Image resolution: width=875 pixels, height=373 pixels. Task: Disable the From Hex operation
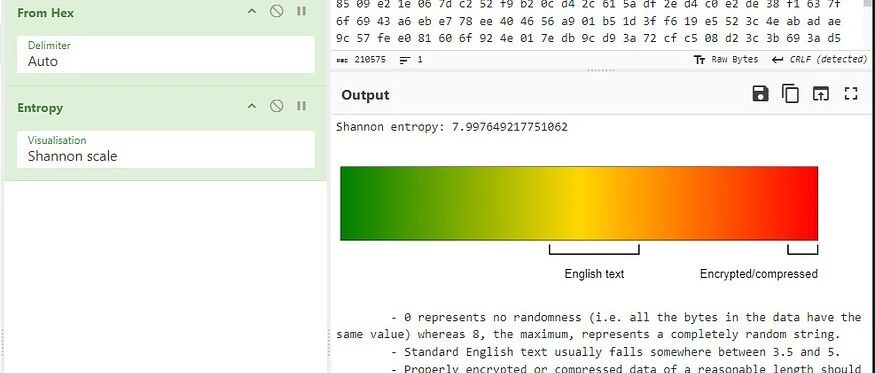pyautogui.click(x=276, y=11)
